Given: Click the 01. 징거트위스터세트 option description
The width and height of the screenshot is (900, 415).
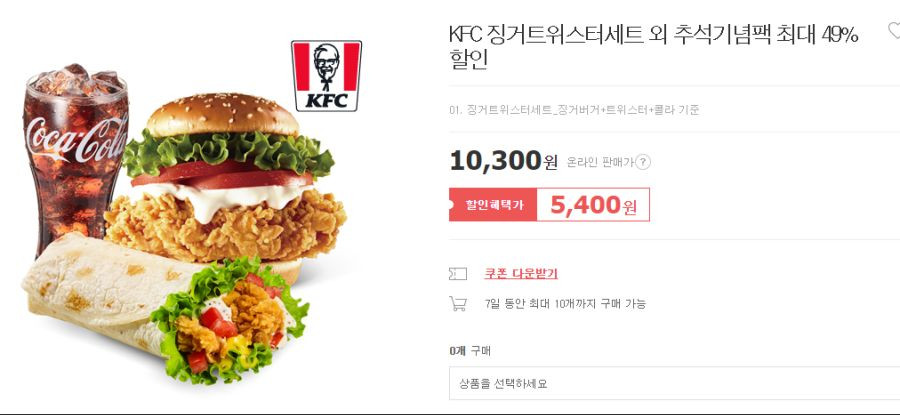Looking at the screenshot, I should (x=574, y=110).
